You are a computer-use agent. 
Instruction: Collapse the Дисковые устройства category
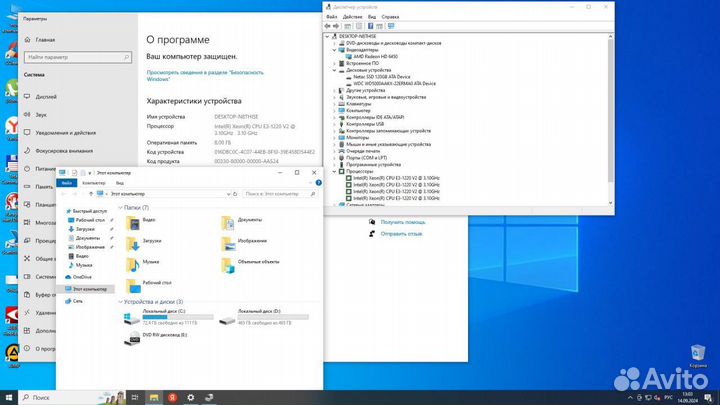[334, 70]
